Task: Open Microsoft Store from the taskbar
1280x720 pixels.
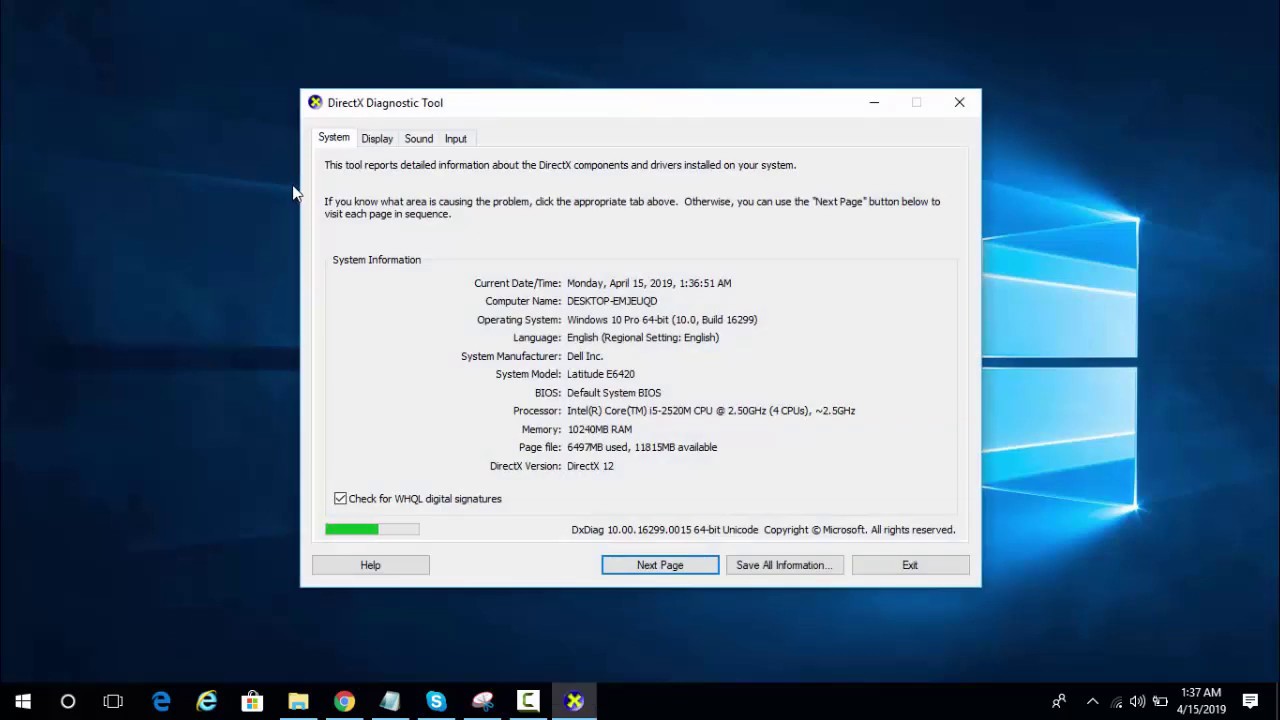Action: pyautogui.click(x=252, y=702)
